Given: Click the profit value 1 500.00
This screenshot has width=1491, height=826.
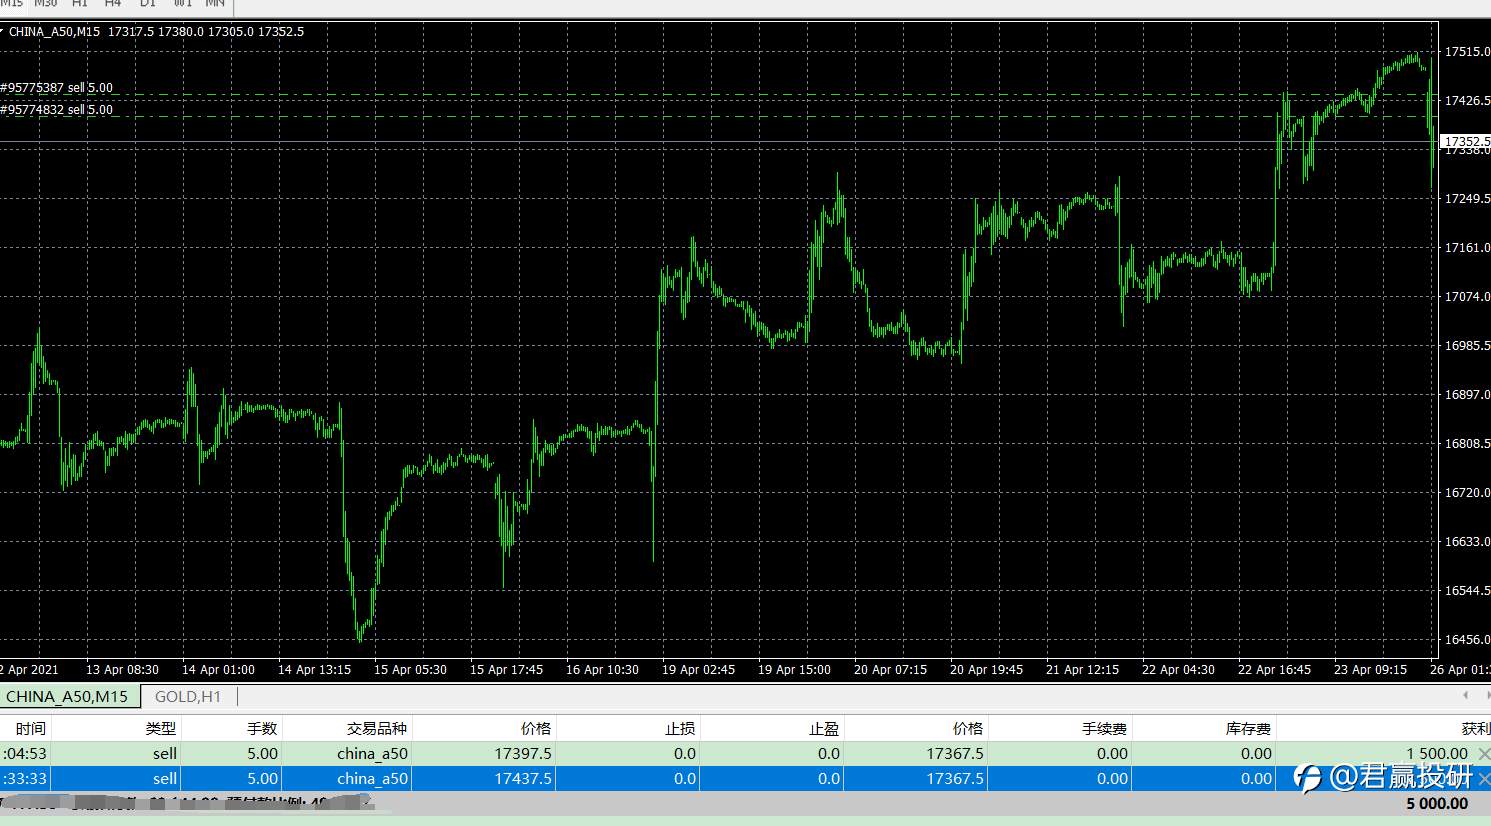Looking at the screenshot, I should coord(1437,754).
